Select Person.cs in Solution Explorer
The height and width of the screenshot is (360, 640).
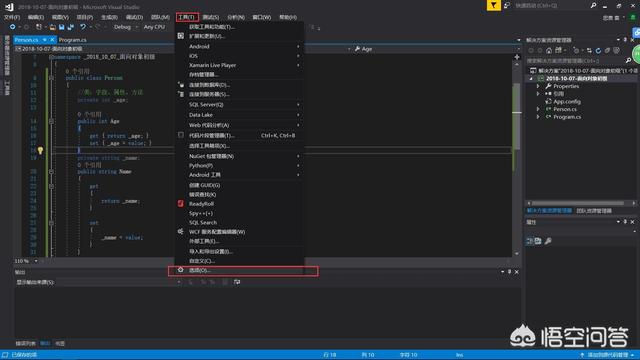(565, 109)
